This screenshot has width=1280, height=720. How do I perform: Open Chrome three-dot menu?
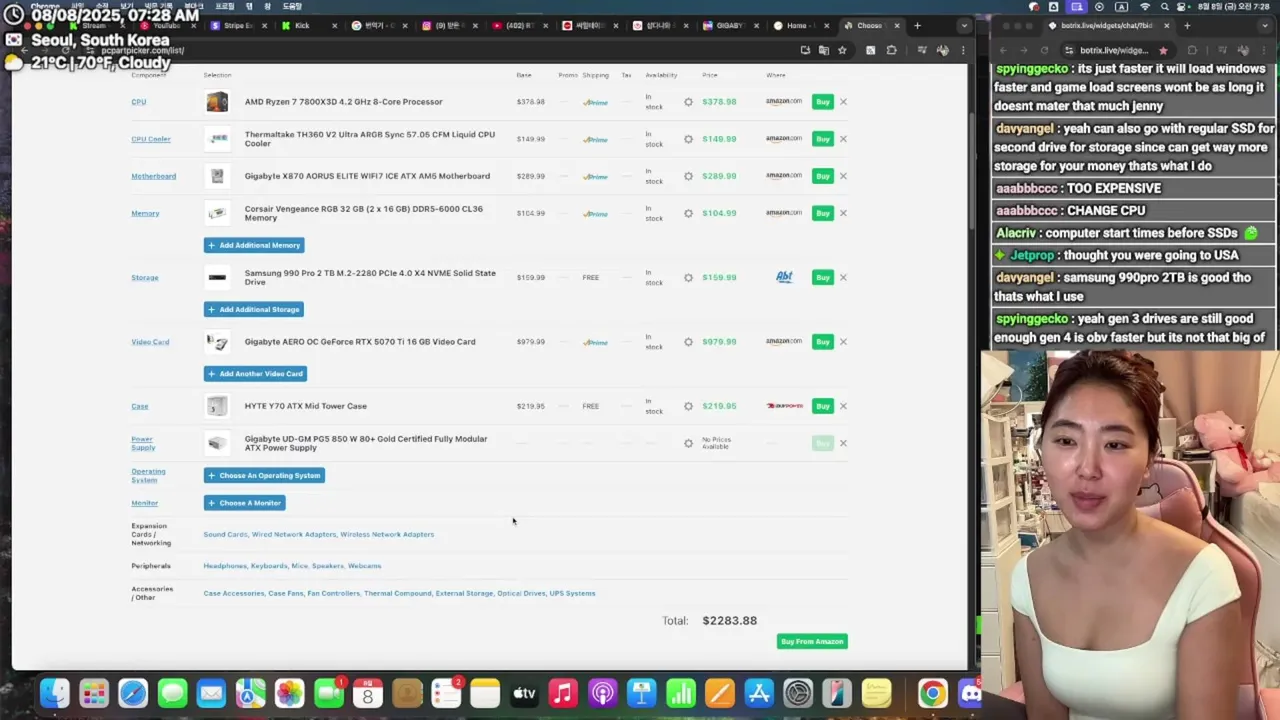[963, 50]
